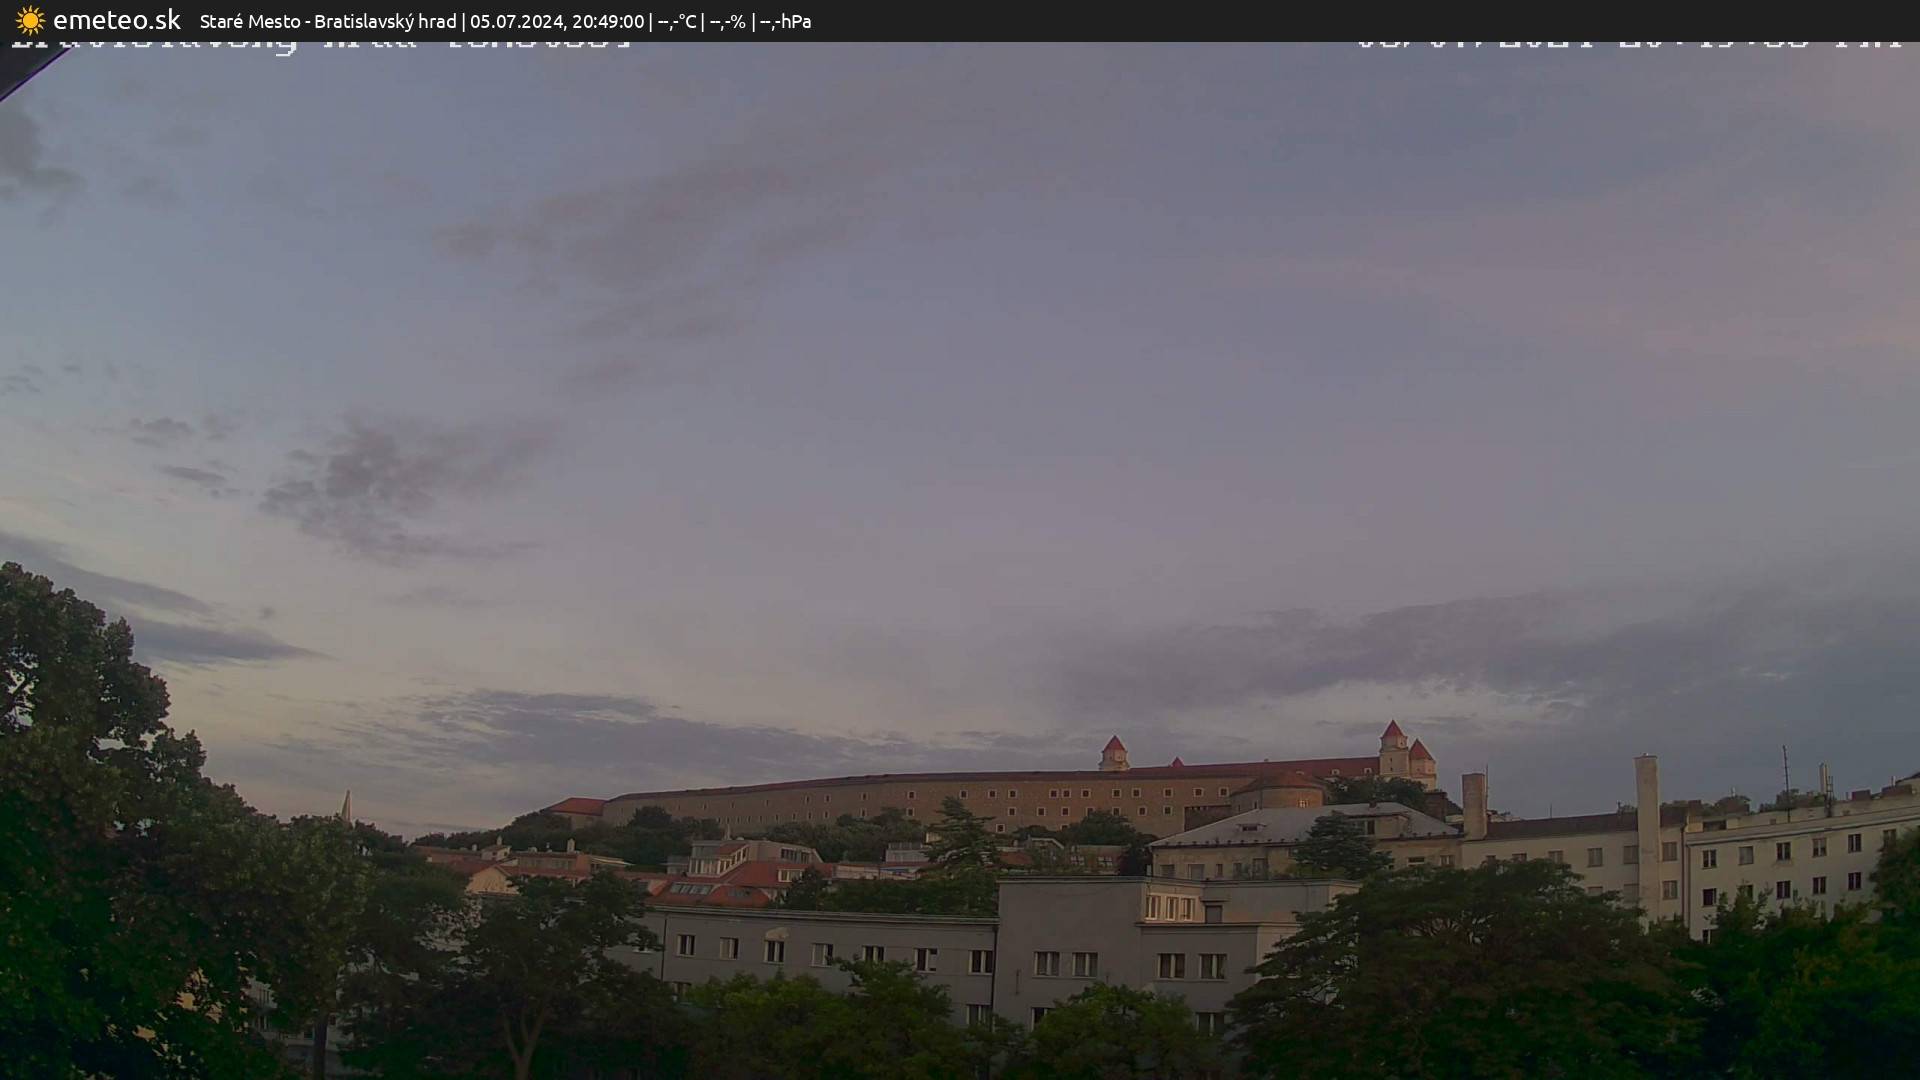Click the temperature °C reading

coord(677,21)
